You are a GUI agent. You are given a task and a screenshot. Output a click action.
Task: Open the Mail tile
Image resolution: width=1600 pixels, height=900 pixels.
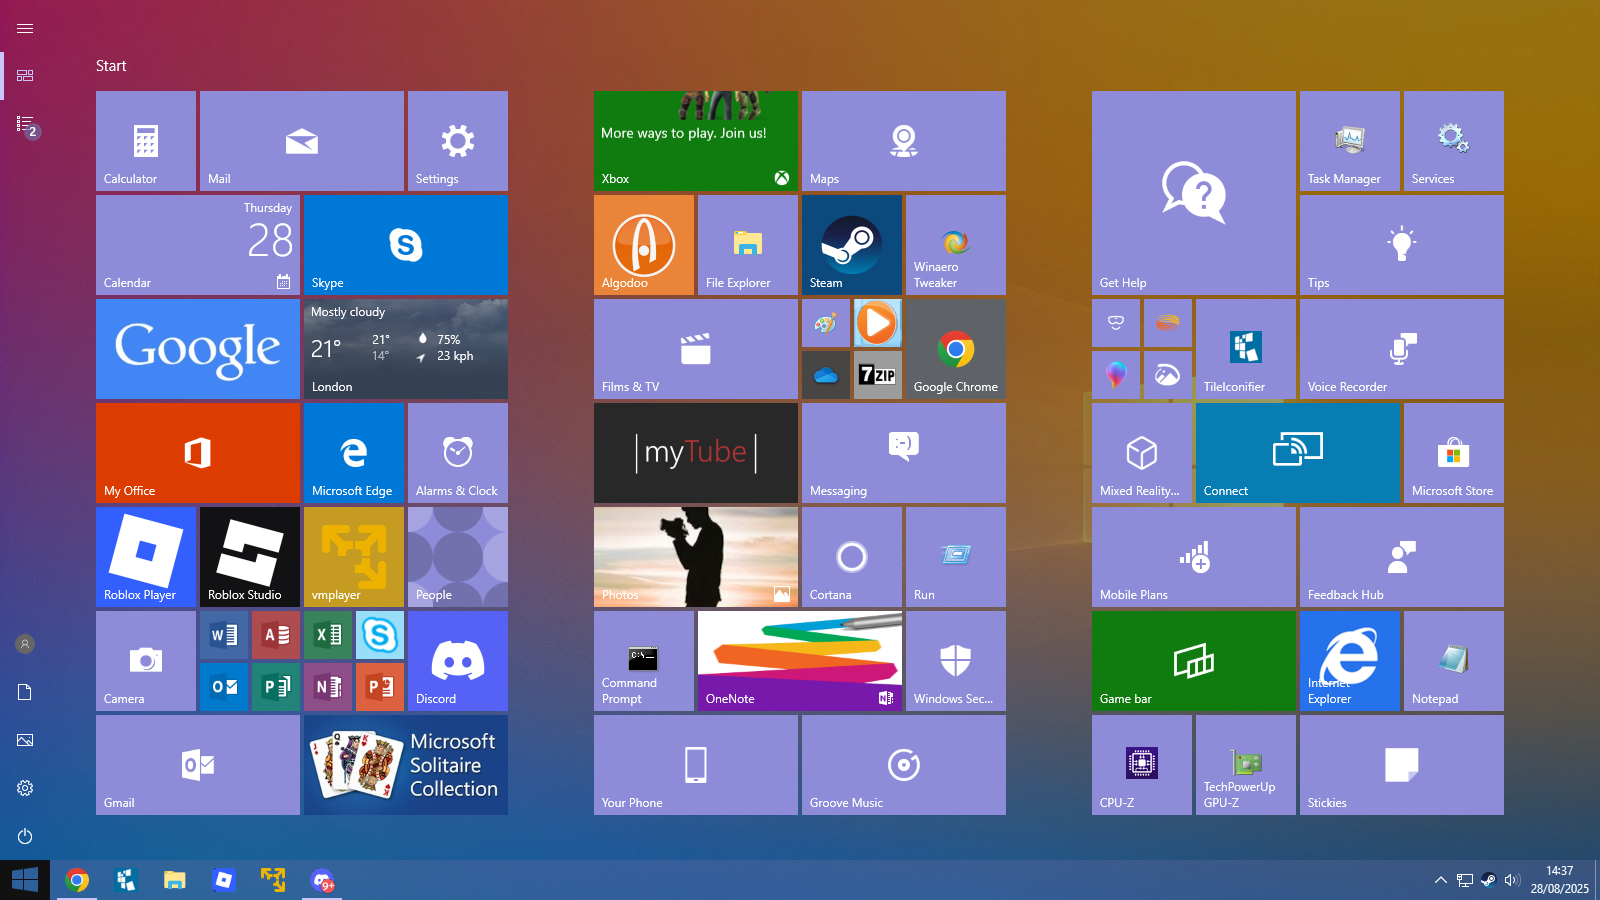pos(302,141)
